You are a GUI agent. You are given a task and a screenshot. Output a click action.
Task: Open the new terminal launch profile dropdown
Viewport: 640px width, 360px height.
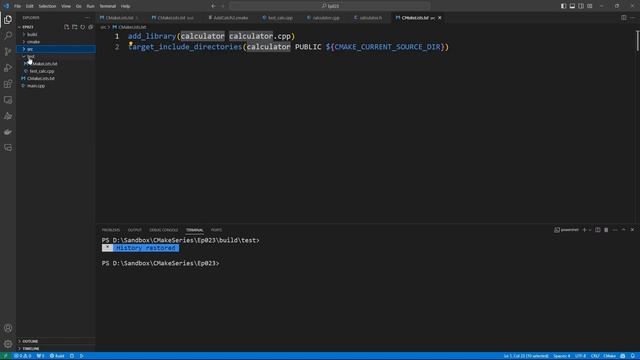(x=590, y=230)
